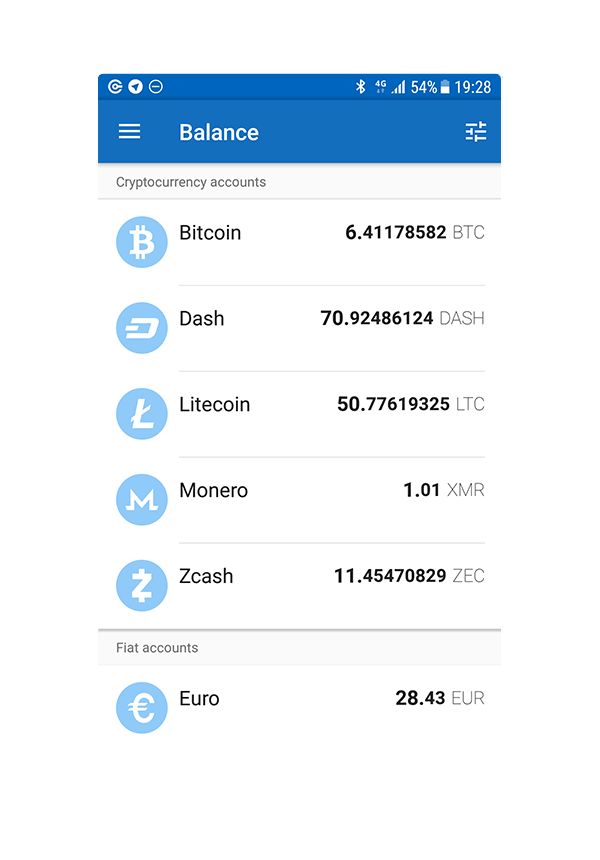Select the 28.43 EUR balance
600x860 pixels.
pos(440,698)
